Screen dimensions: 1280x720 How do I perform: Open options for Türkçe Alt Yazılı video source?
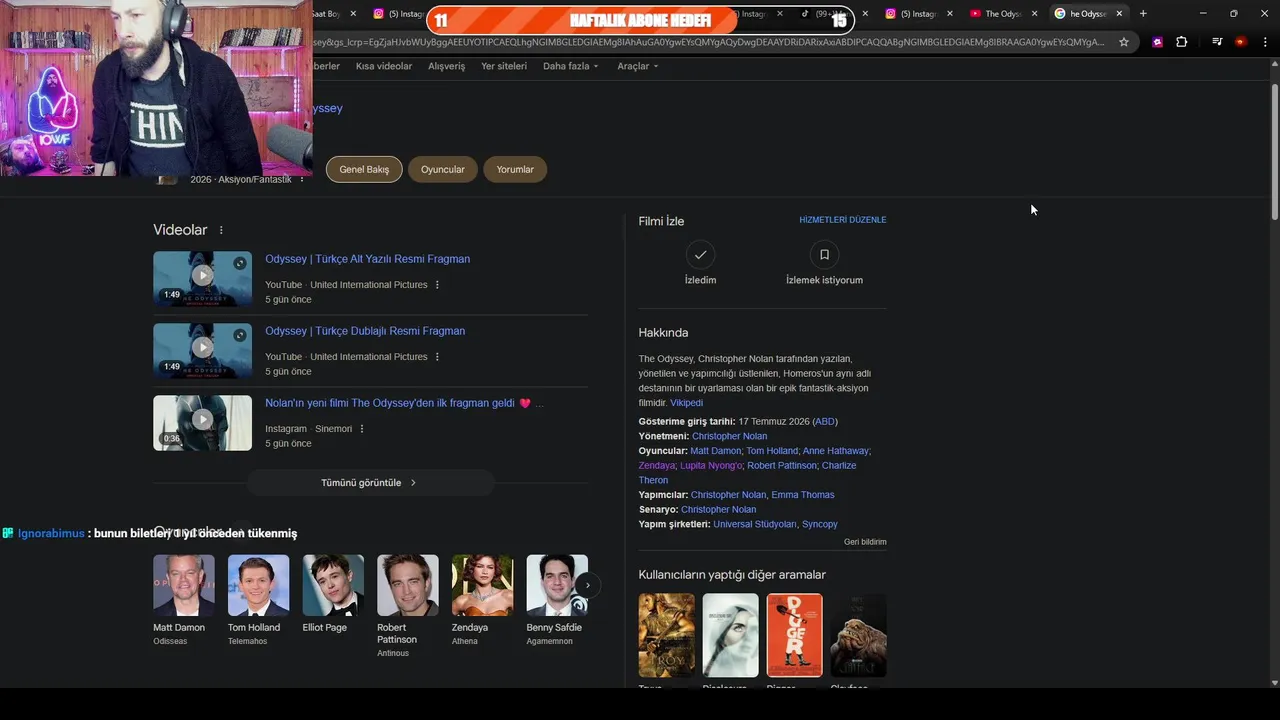coord(437,285)
